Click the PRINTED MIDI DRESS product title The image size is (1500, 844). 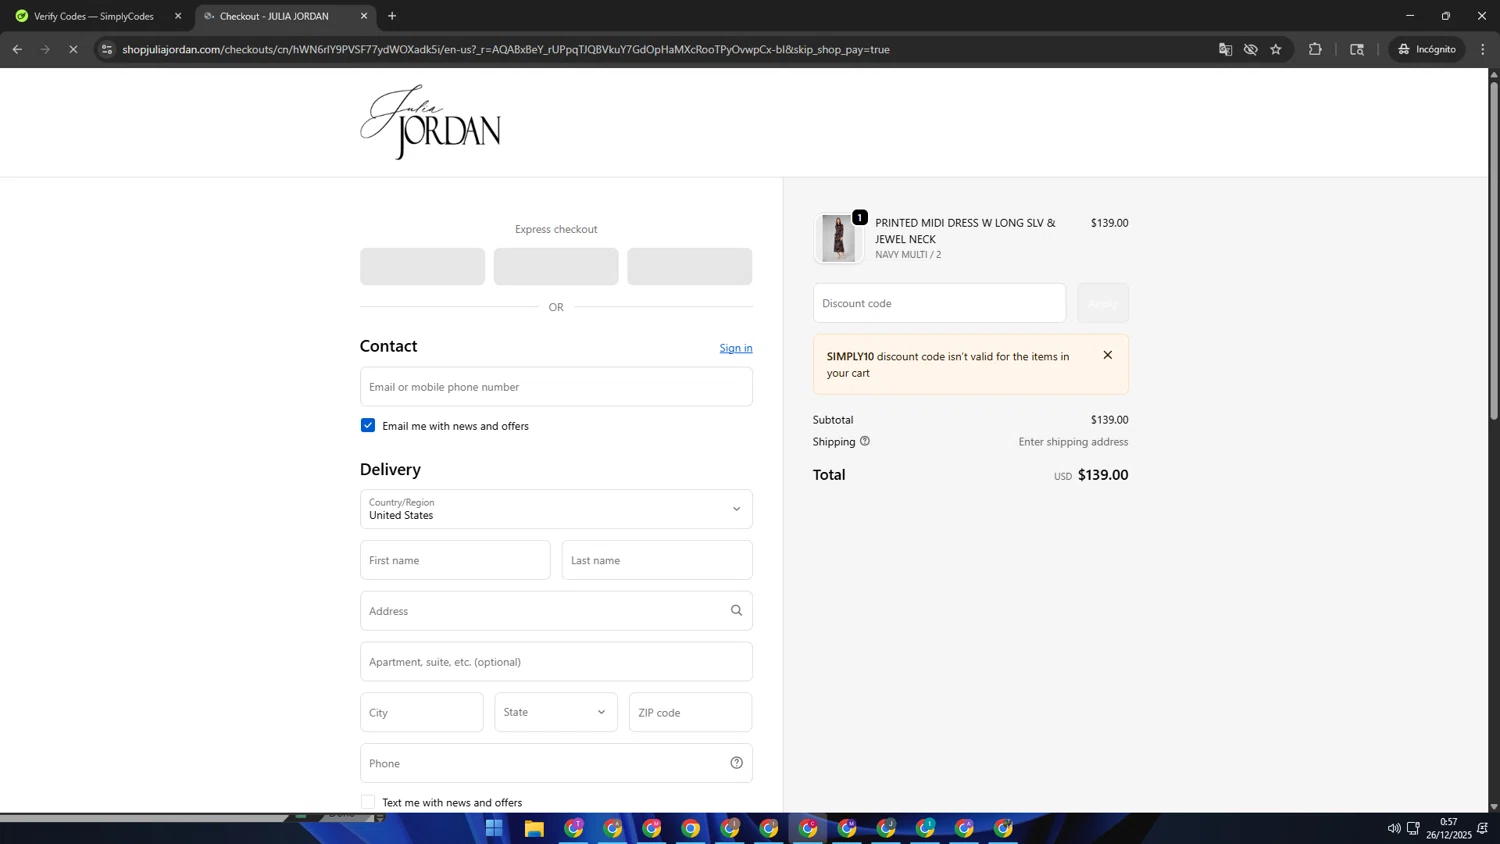965,231
